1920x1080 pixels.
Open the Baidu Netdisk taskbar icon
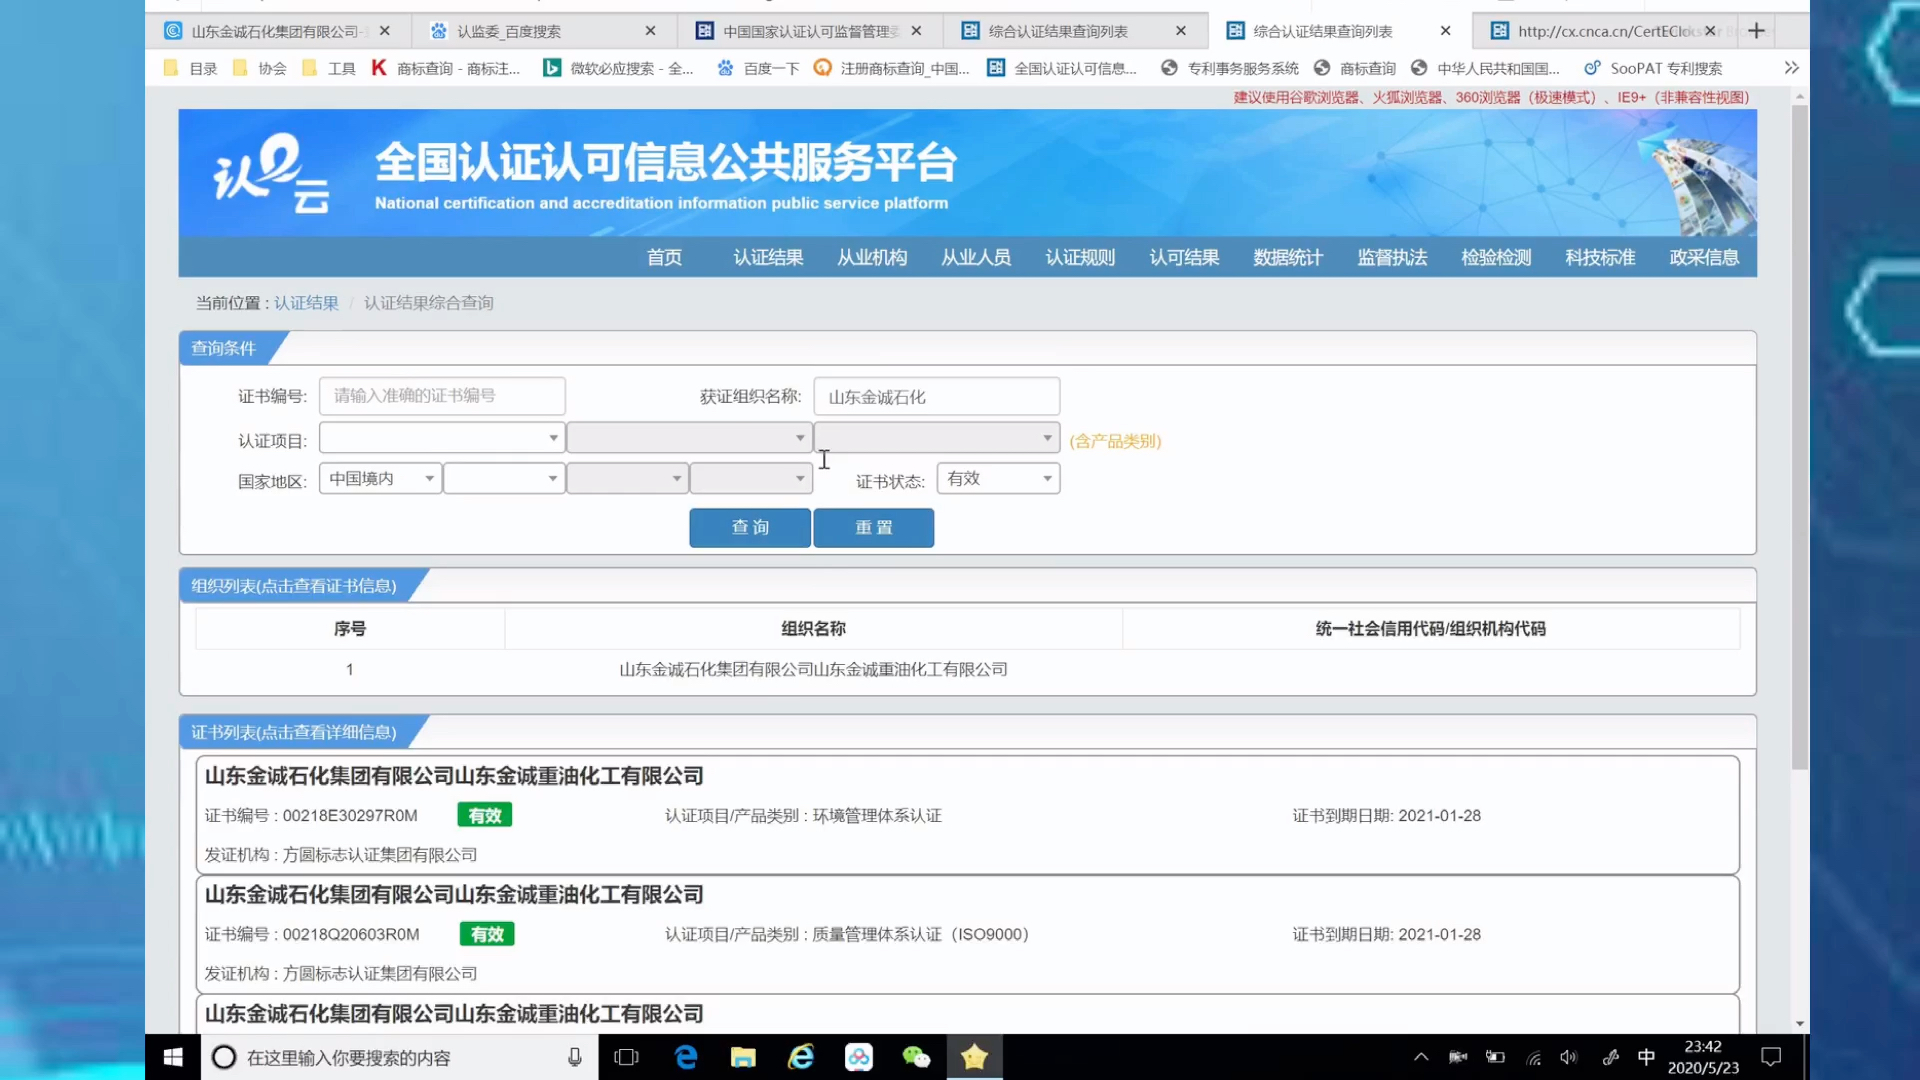pos(859,1057)
